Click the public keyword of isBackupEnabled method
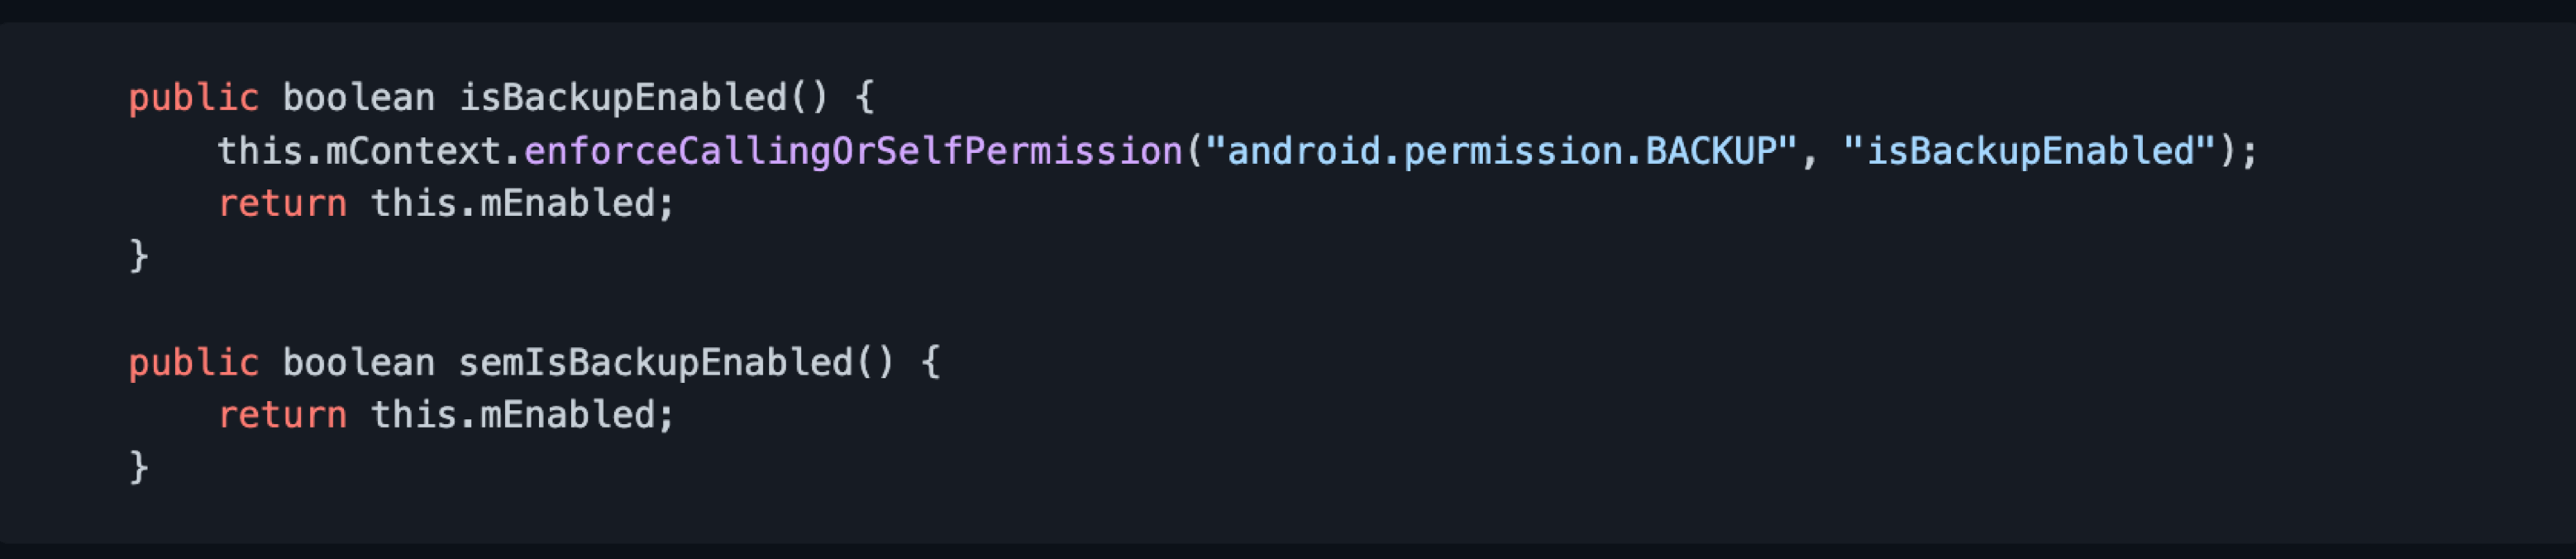 pos(193,98)
